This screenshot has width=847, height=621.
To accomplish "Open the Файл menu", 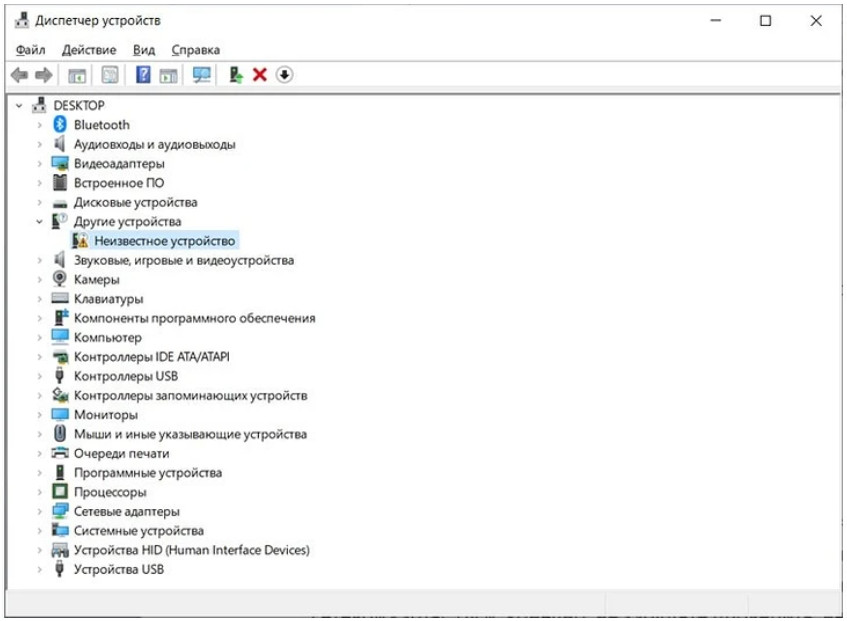I will coord(31,50).
